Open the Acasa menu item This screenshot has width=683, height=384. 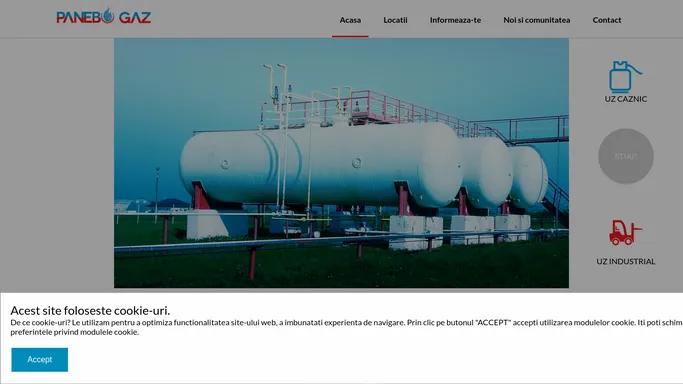[x=350, y=20]
